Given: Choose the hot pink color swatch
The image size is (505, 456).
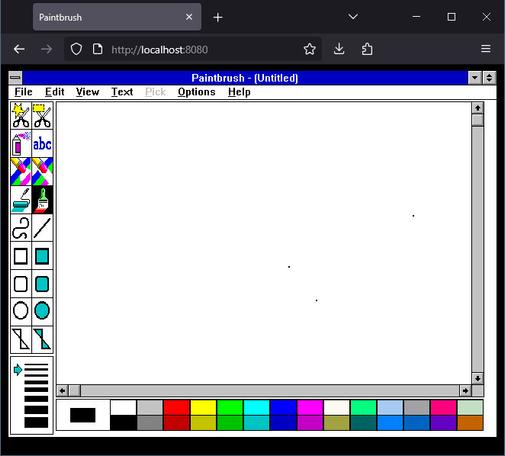Looking at the screenshot, I should coord(444,407).
